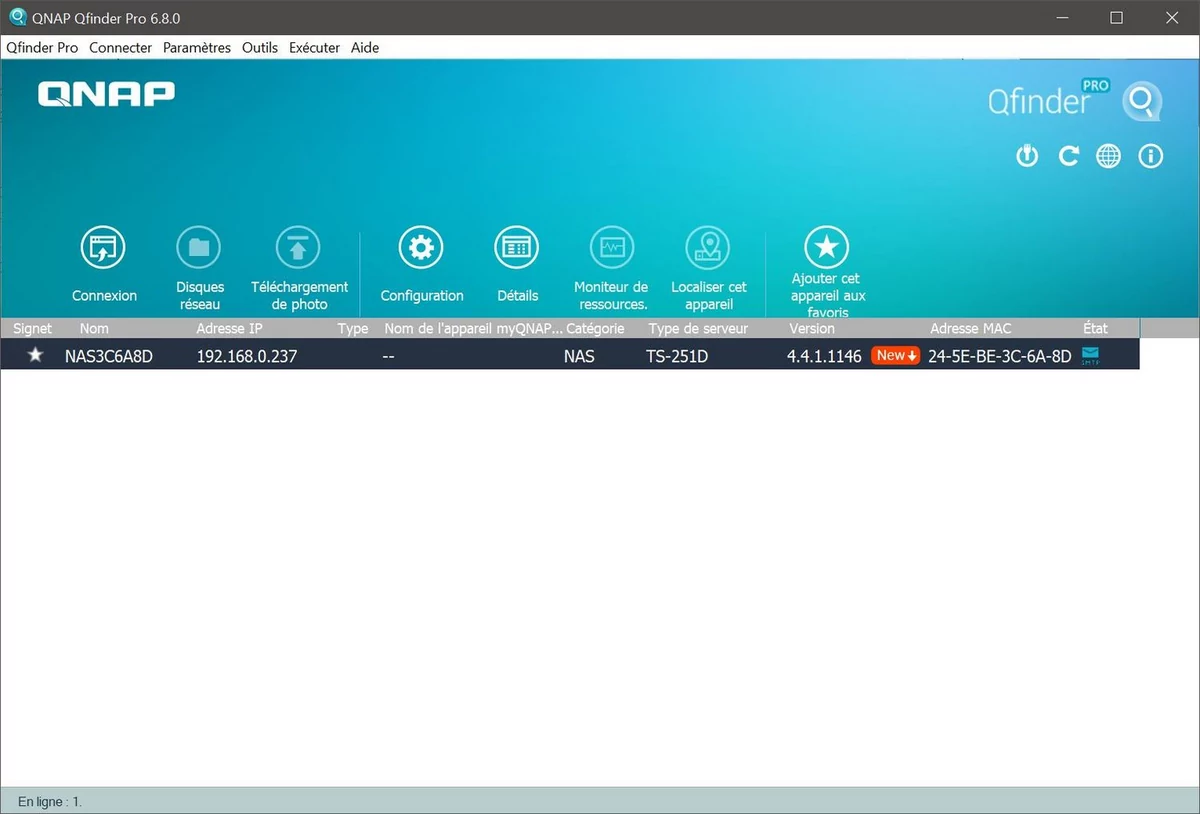Click the power icon in header
The width and height of the screenshot is (1200, 814).
click(x=1027, y=156)
